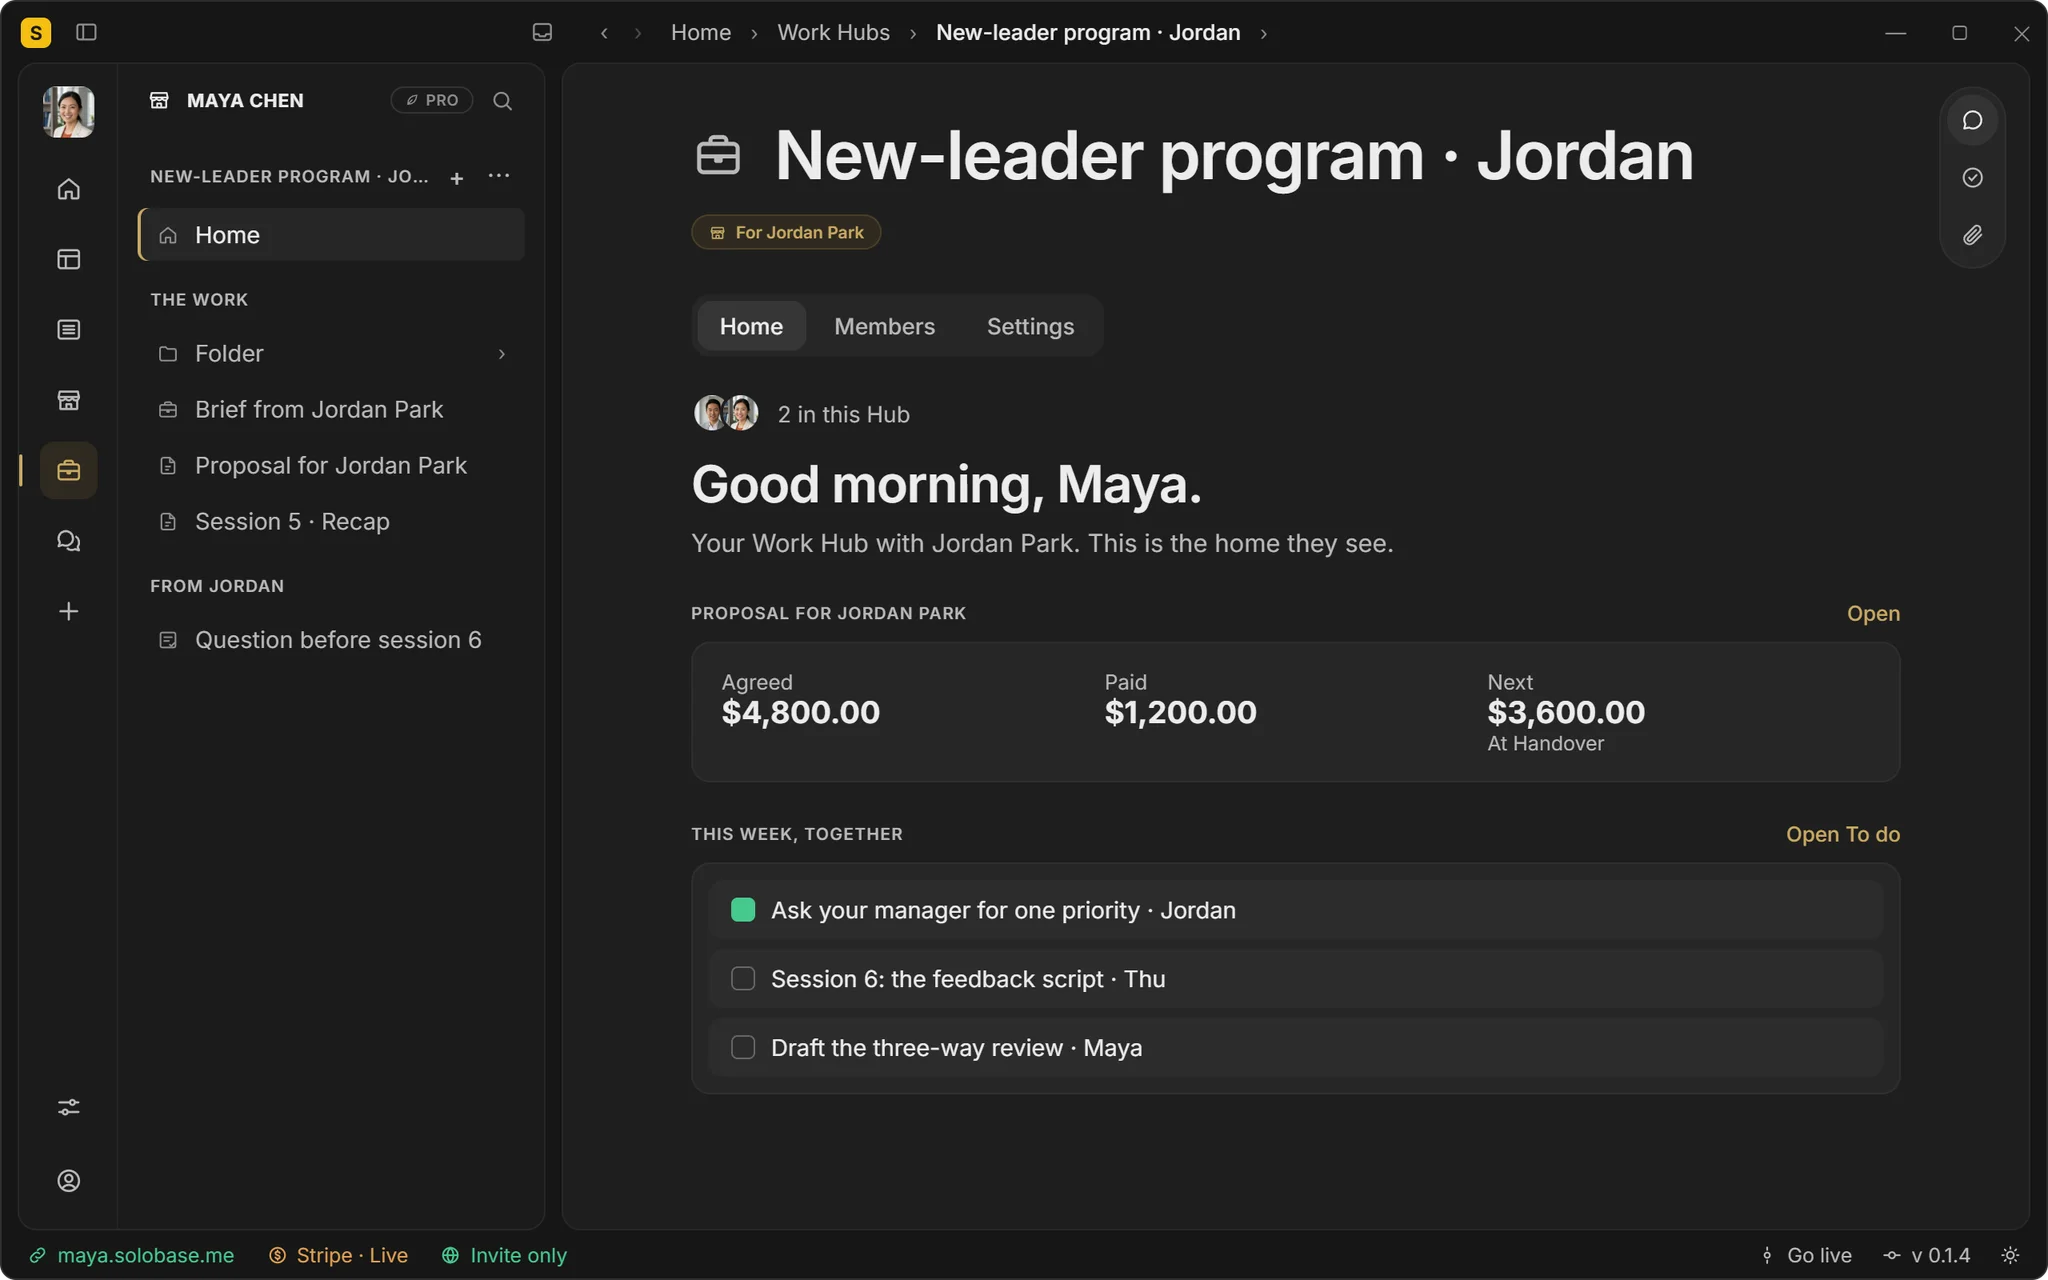Open Question before session 6
This screenshot has width=2048, height=1280.
[x=331, y=640]
